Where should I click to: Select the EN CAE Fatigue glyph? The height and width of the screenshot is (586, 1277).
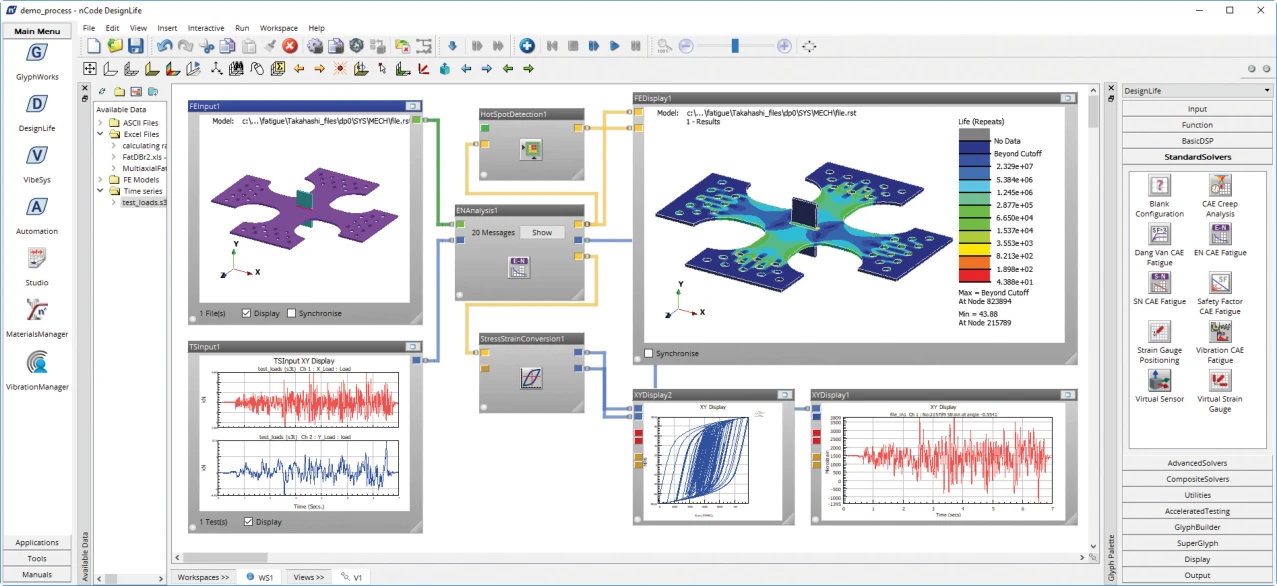click(x=1220, y=235)
